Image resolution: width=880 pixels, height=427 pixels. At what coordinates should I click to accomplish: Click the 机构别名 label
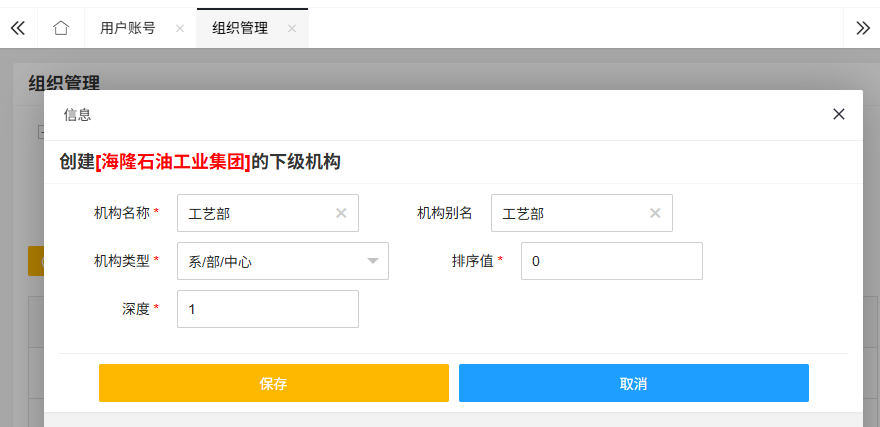tap(444, 213)
